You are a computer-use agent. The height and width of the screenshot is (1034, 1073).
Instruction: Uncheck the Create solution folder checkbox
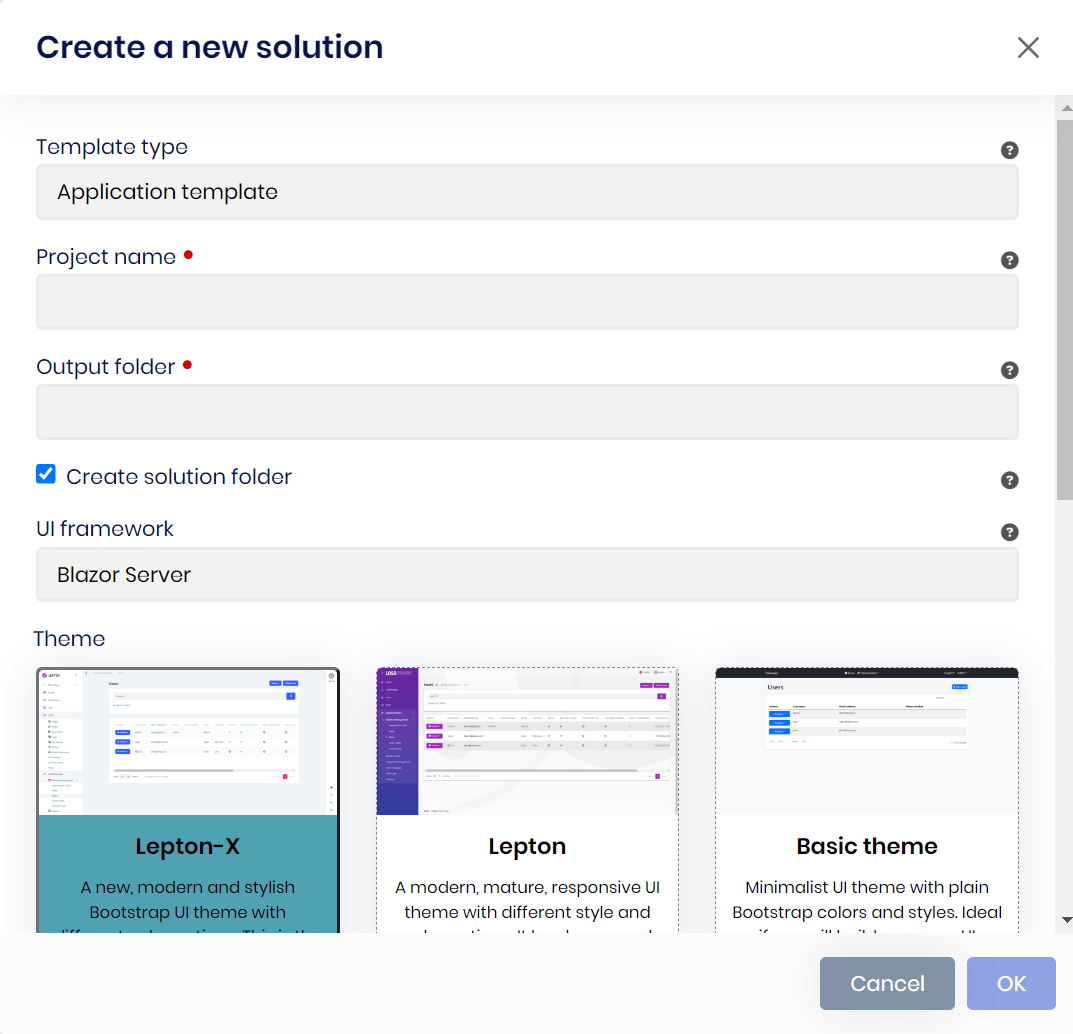tap(46, 474)
